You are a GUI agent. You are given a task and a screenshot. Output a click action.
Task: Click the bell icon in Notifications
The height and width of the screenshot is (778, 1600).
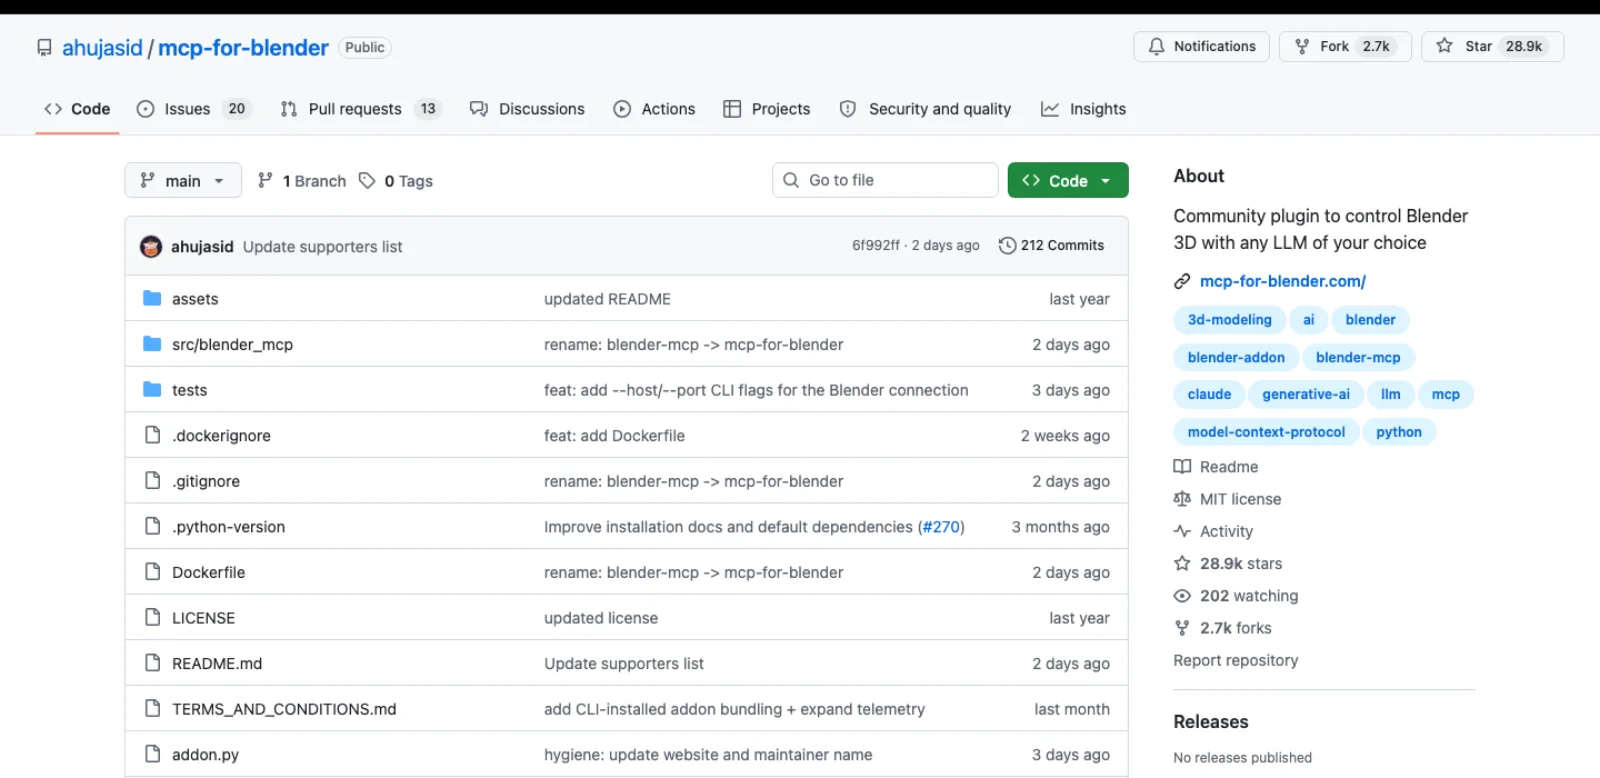pyautogui.click(x=1156, y=47)
